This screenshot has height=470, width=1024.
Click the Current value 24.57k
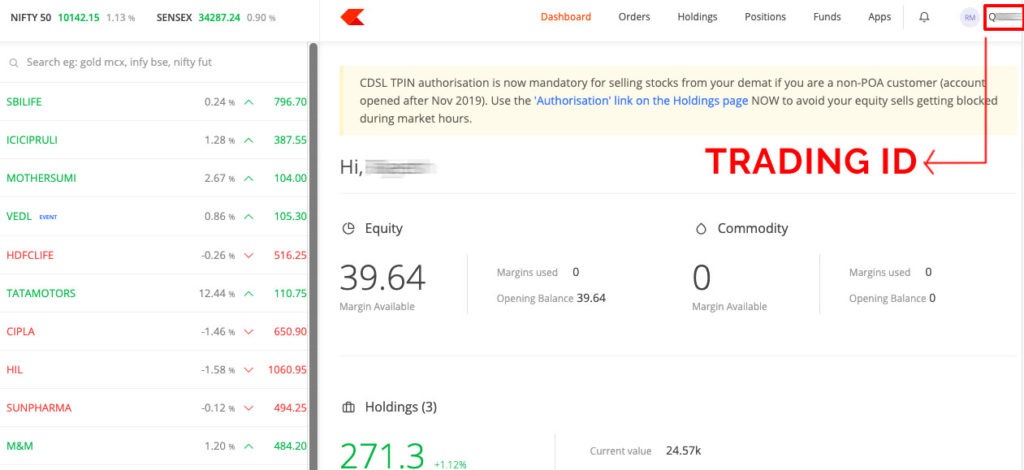683,451
